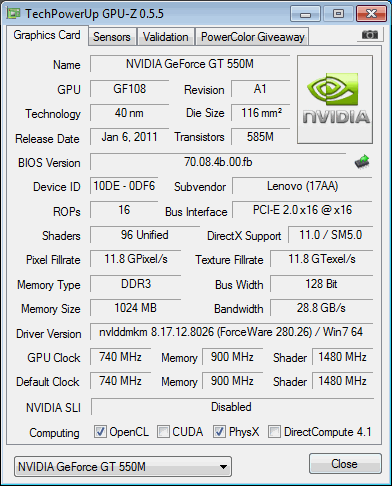This screenshot has height=486, width=392.
Task: Toggle the DirectCompute 4.1 checkbox
Action: (274, 431)
